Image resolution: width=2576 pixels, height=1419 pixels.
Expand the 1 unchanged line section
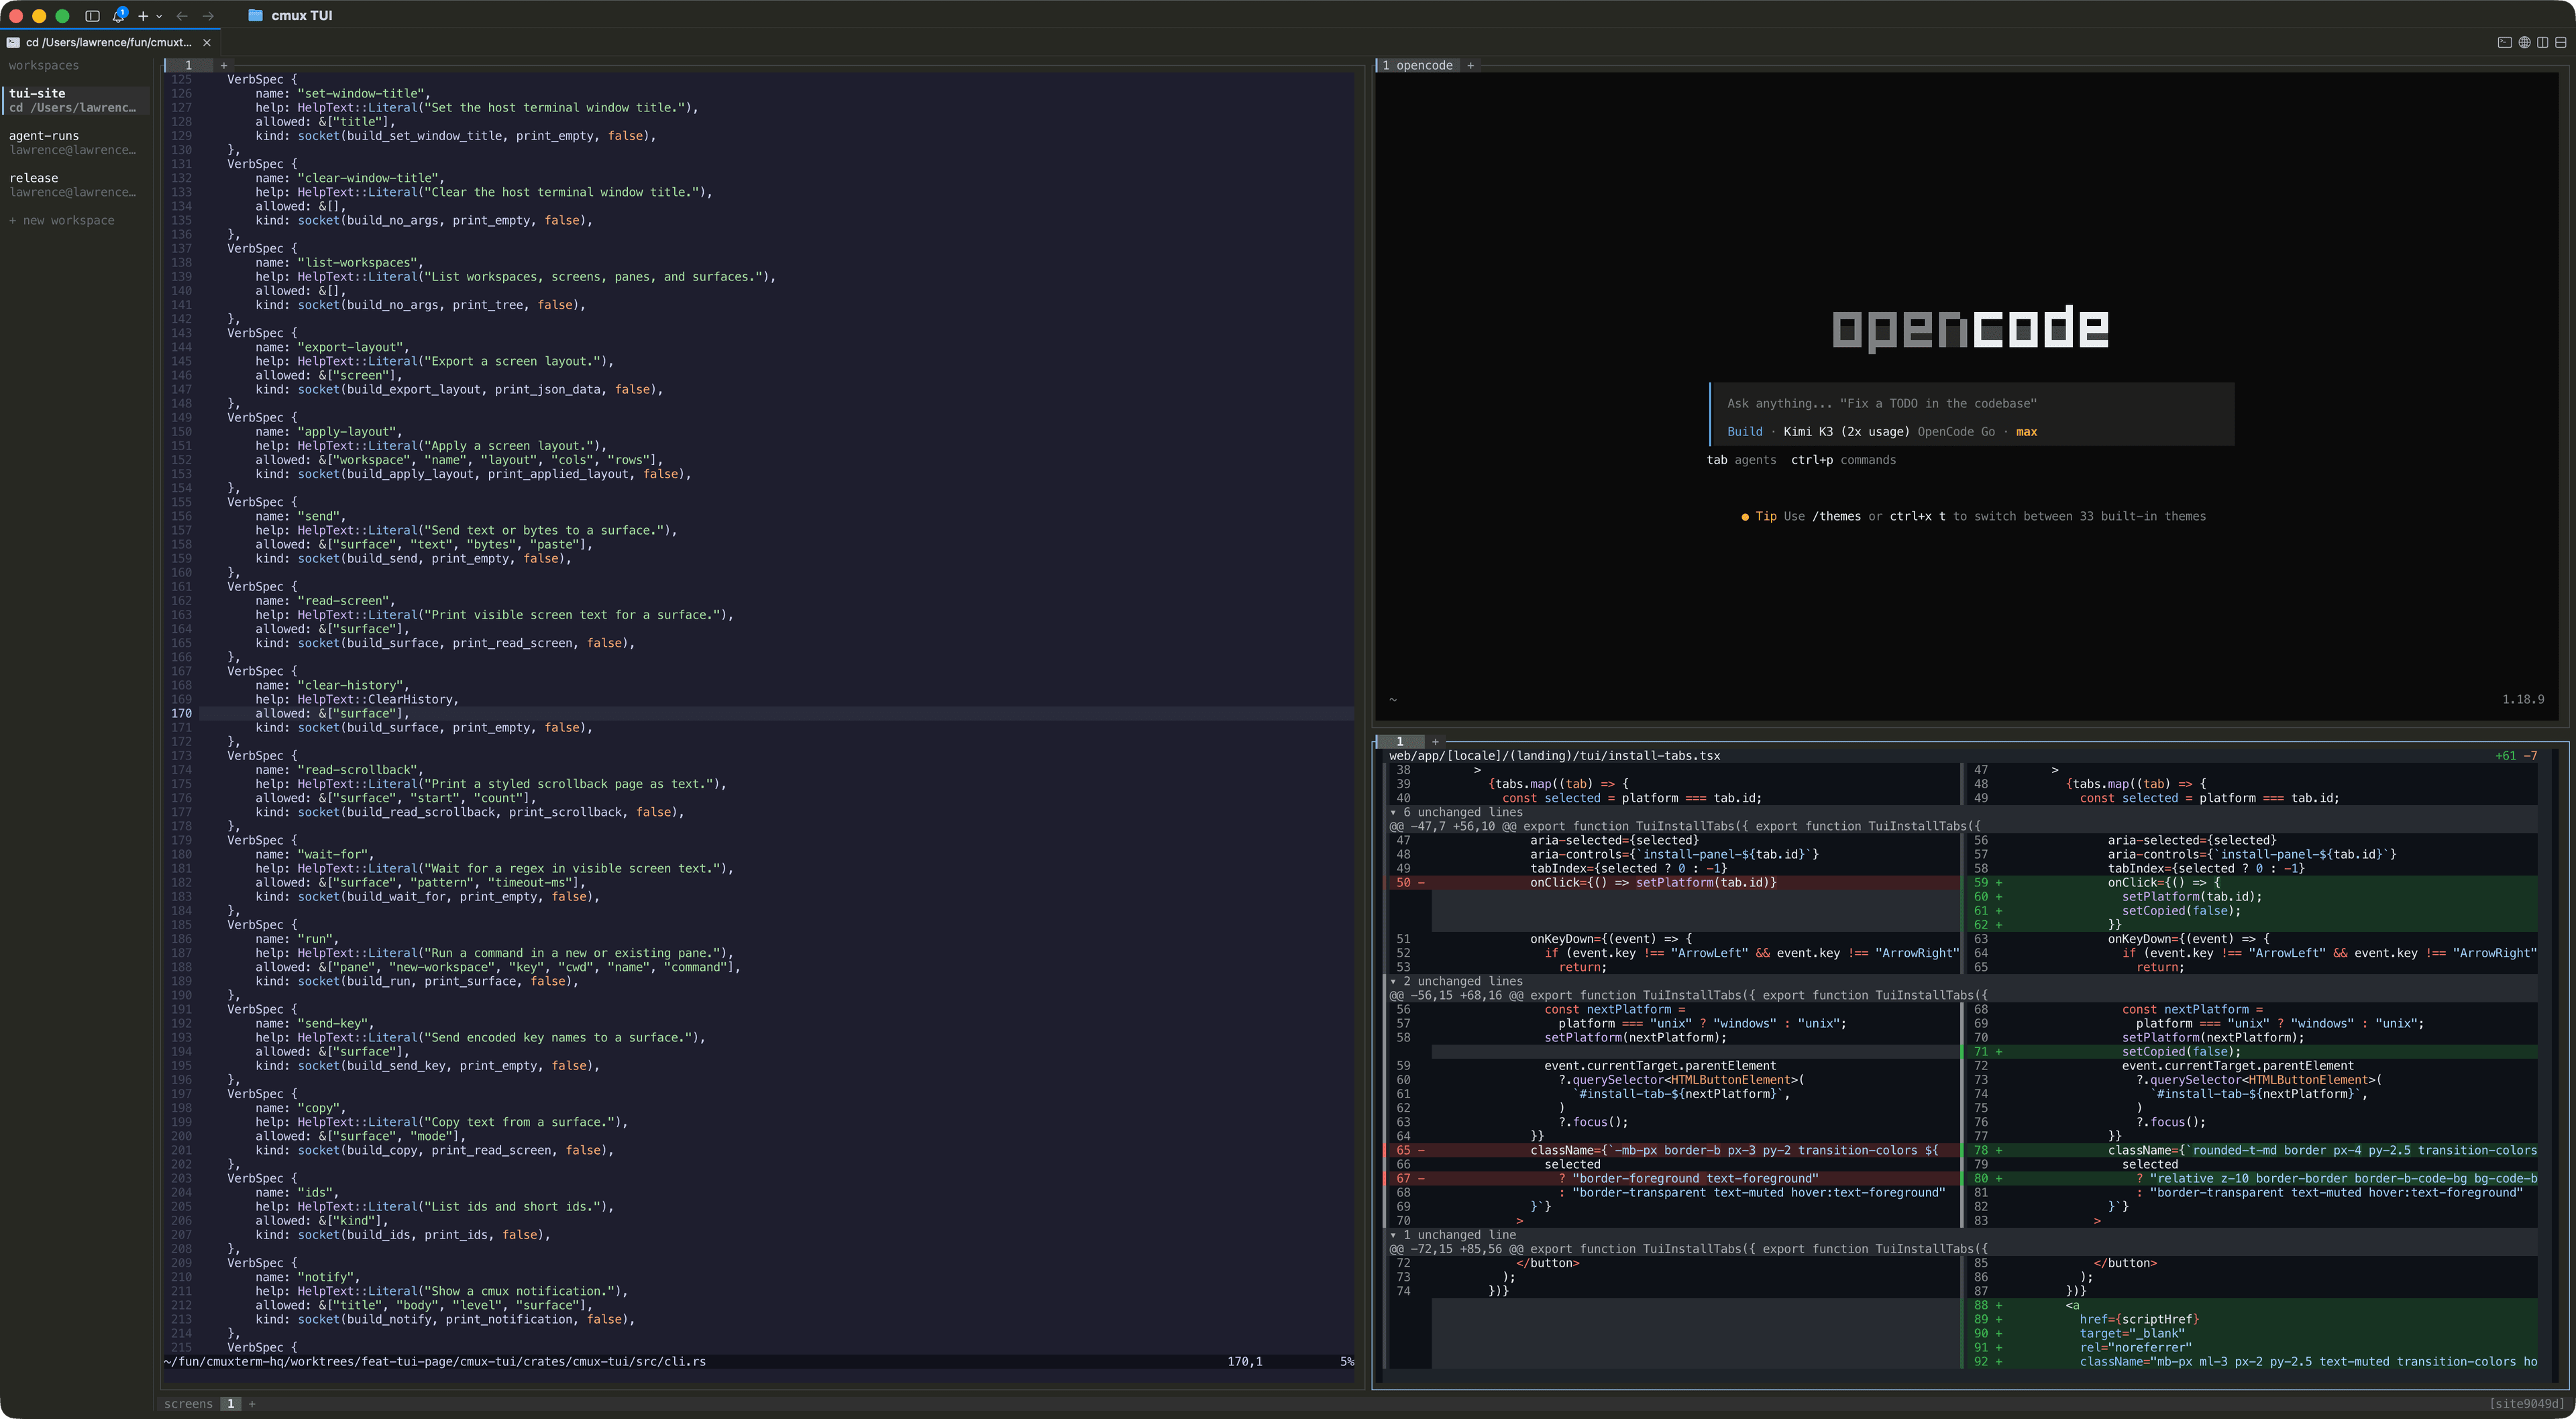[1453, 1234]
